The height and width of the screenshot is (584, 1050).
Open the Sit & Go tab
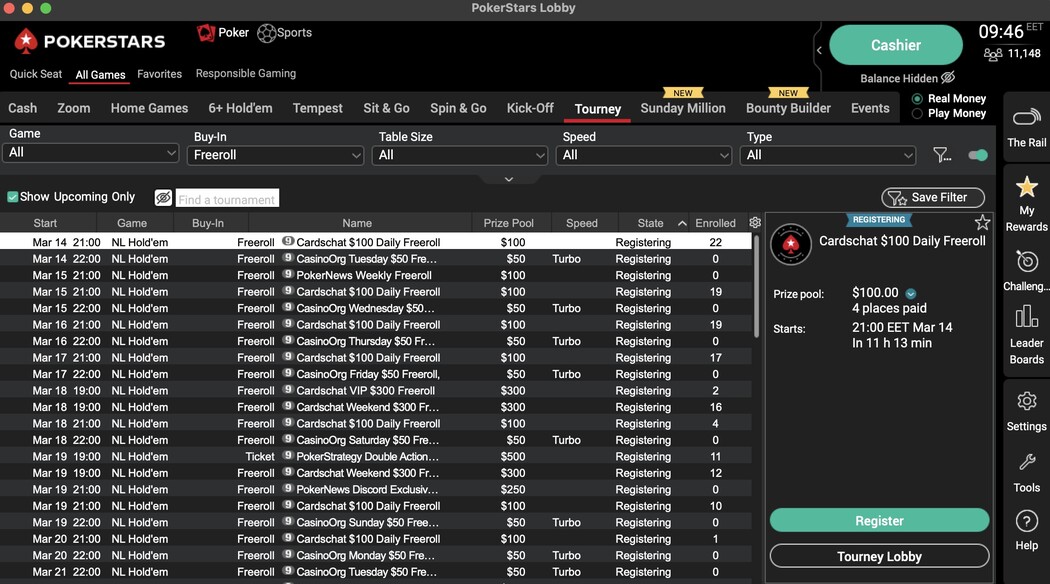(x=386, y=108)
